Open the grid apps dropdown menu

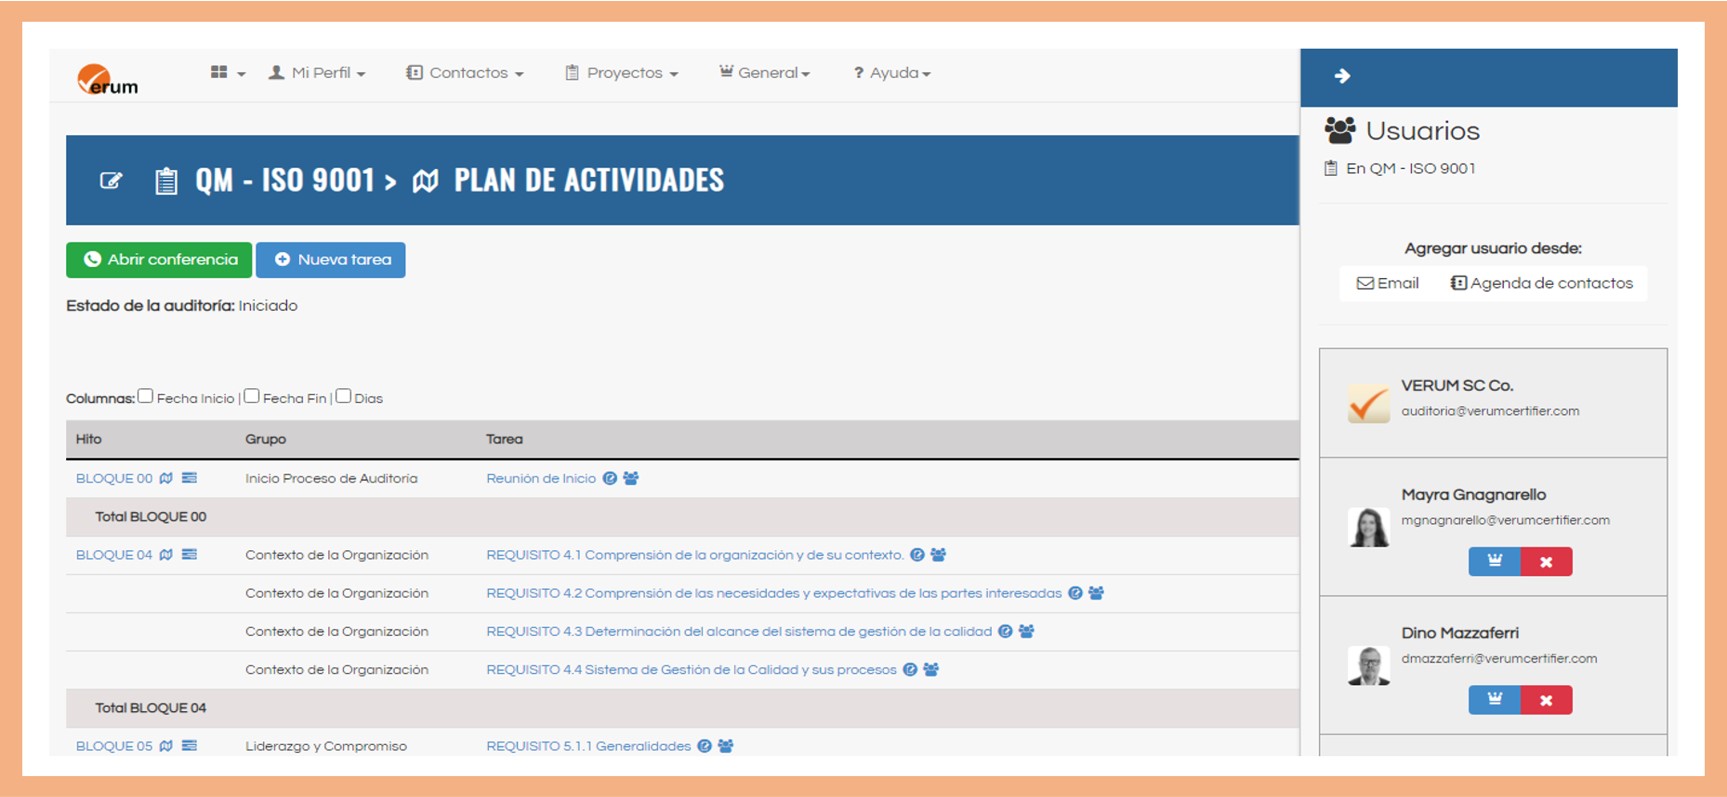pos(227,73)
